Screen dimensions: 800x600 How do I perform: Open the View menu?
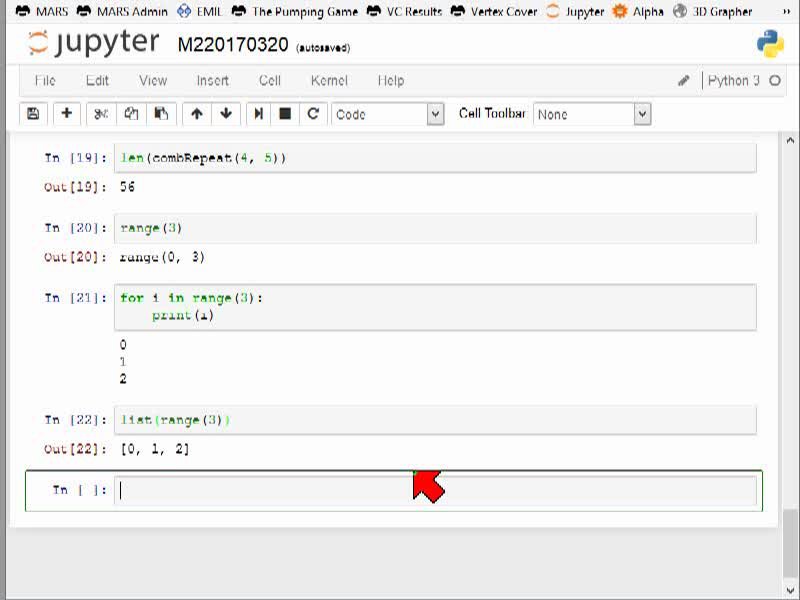153,81
